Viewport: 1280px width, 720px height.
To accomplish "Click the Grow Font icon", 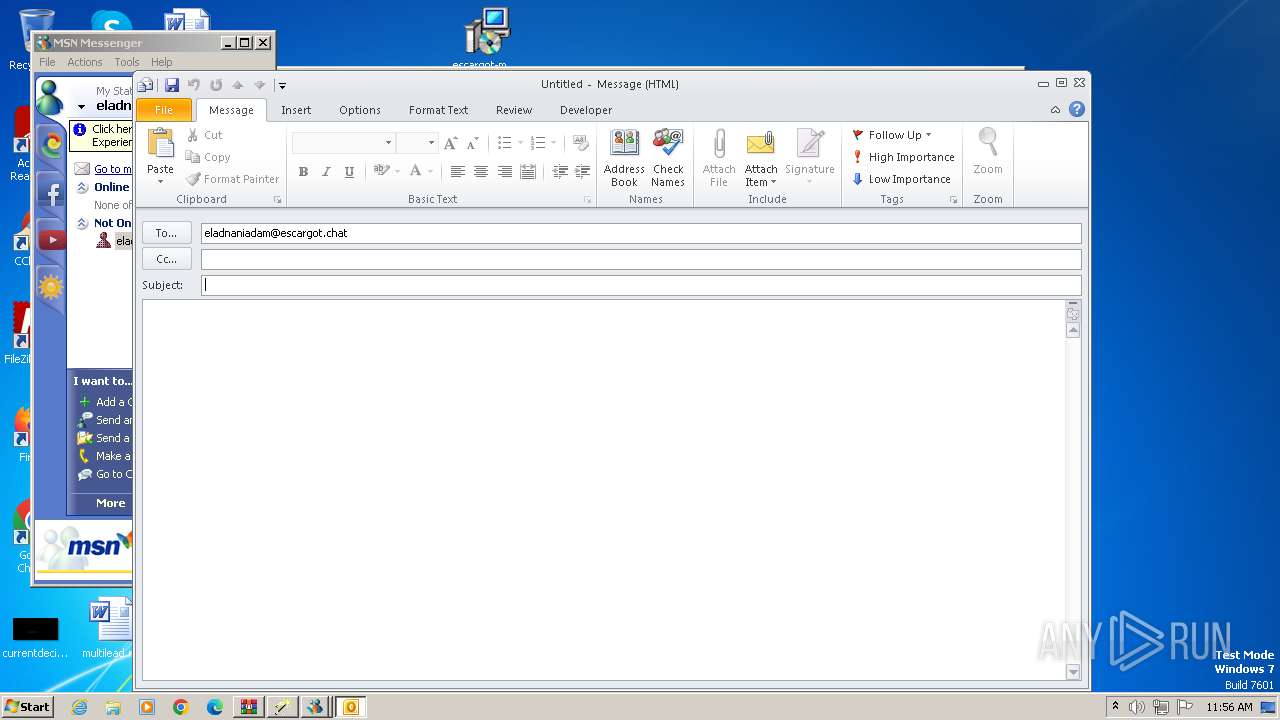I will click(x=450, y=143).
